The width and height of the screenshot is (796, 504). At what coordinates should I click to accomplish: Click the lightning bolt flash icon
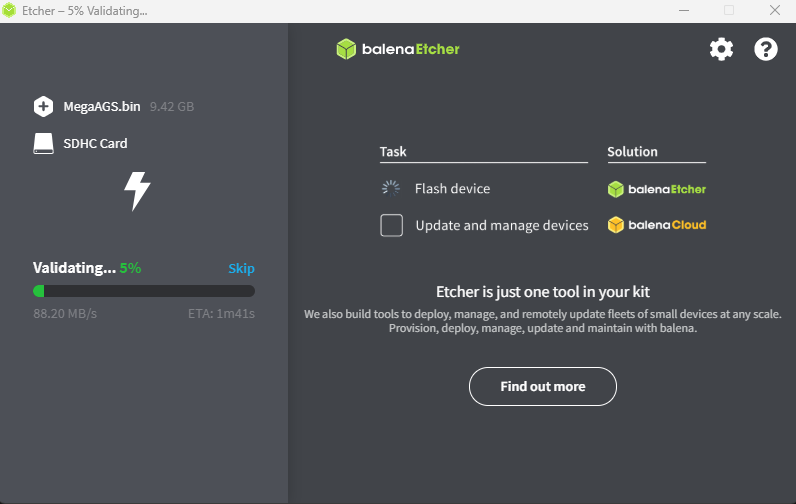137,191
